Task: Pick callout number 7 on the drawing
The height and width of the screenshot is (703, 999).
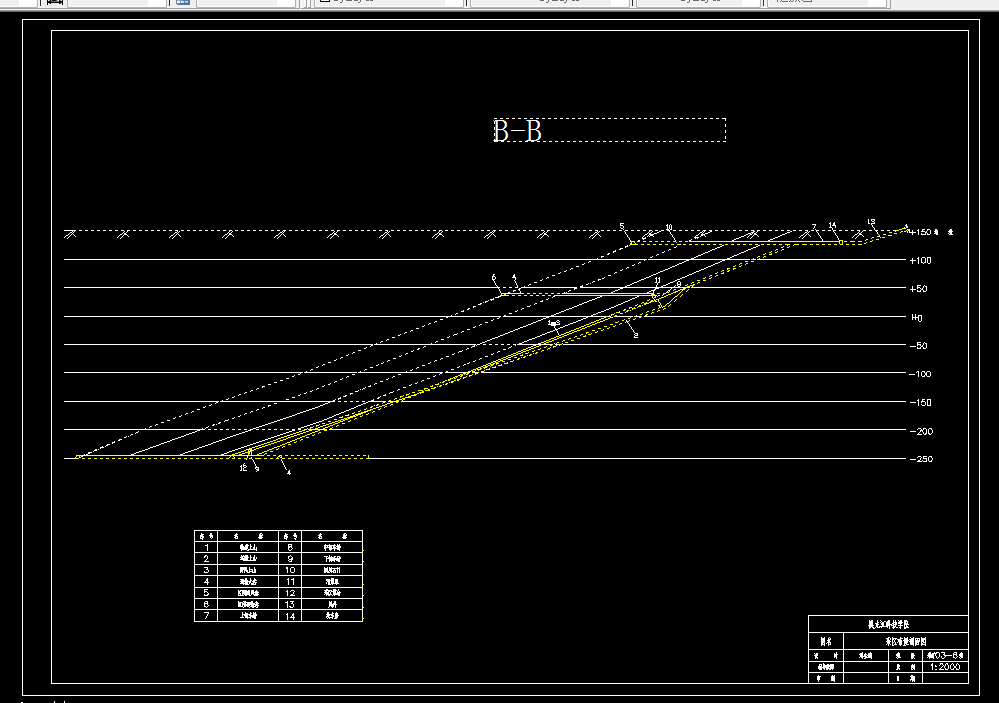Action: [x=814, y=227]
